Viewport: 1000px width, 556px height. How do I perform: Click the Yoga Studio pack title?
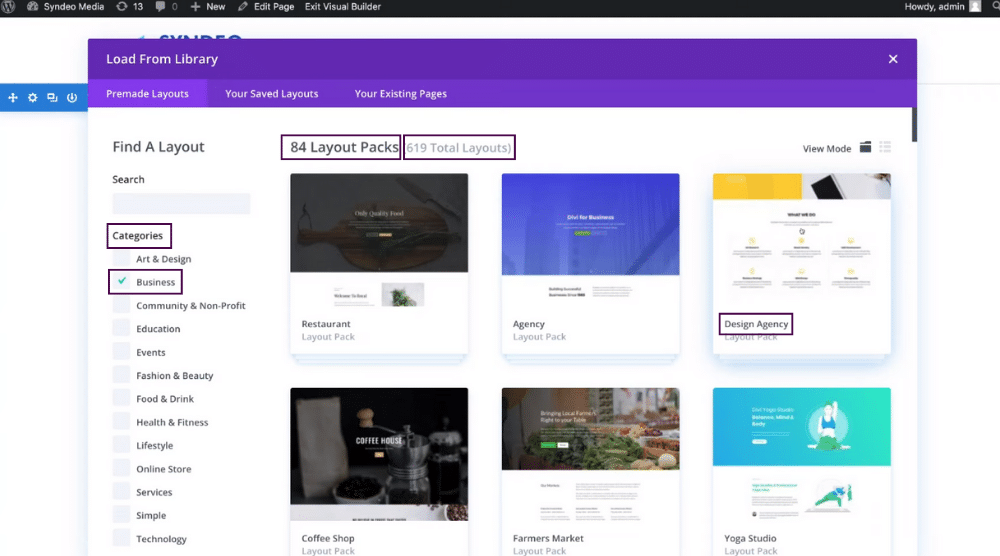[750, 538]
